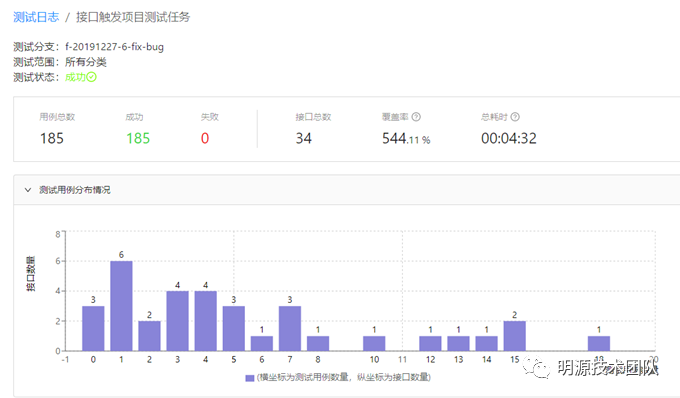680x398 pixels.
Task: Click the chart legend text label
Action: click(x=343, y=378)
